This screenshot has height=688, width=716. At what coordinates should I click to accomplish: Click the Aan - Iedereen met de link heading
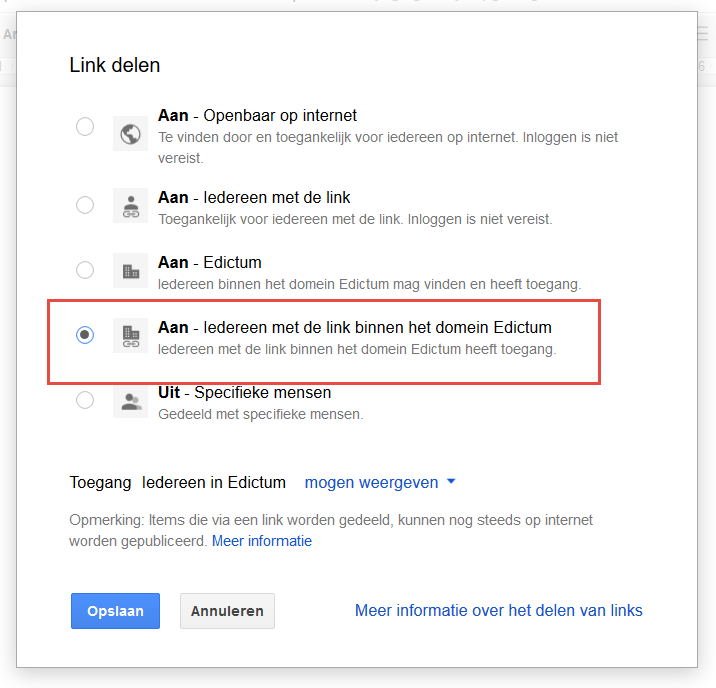coord(254,198)
